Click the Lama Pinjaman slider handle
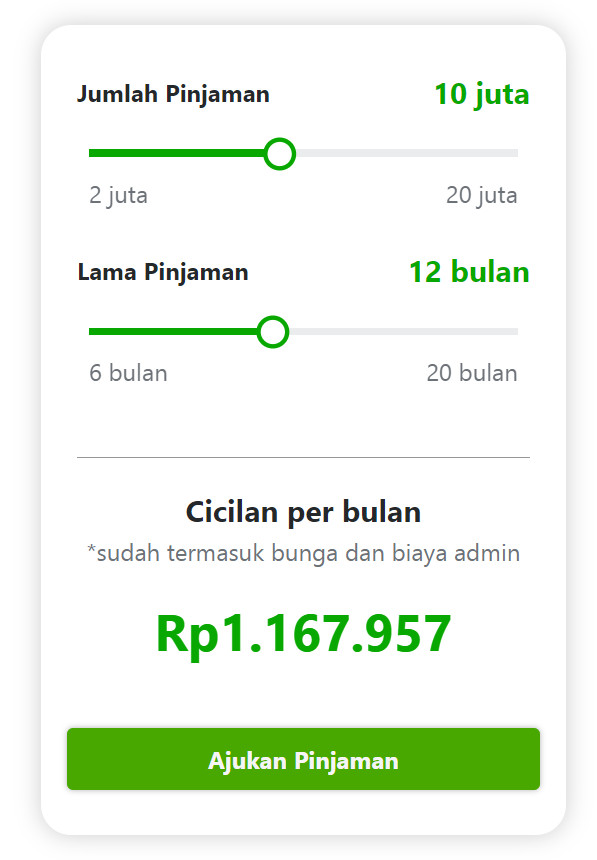The image size is (597, 860). click(x=273, y=330)
